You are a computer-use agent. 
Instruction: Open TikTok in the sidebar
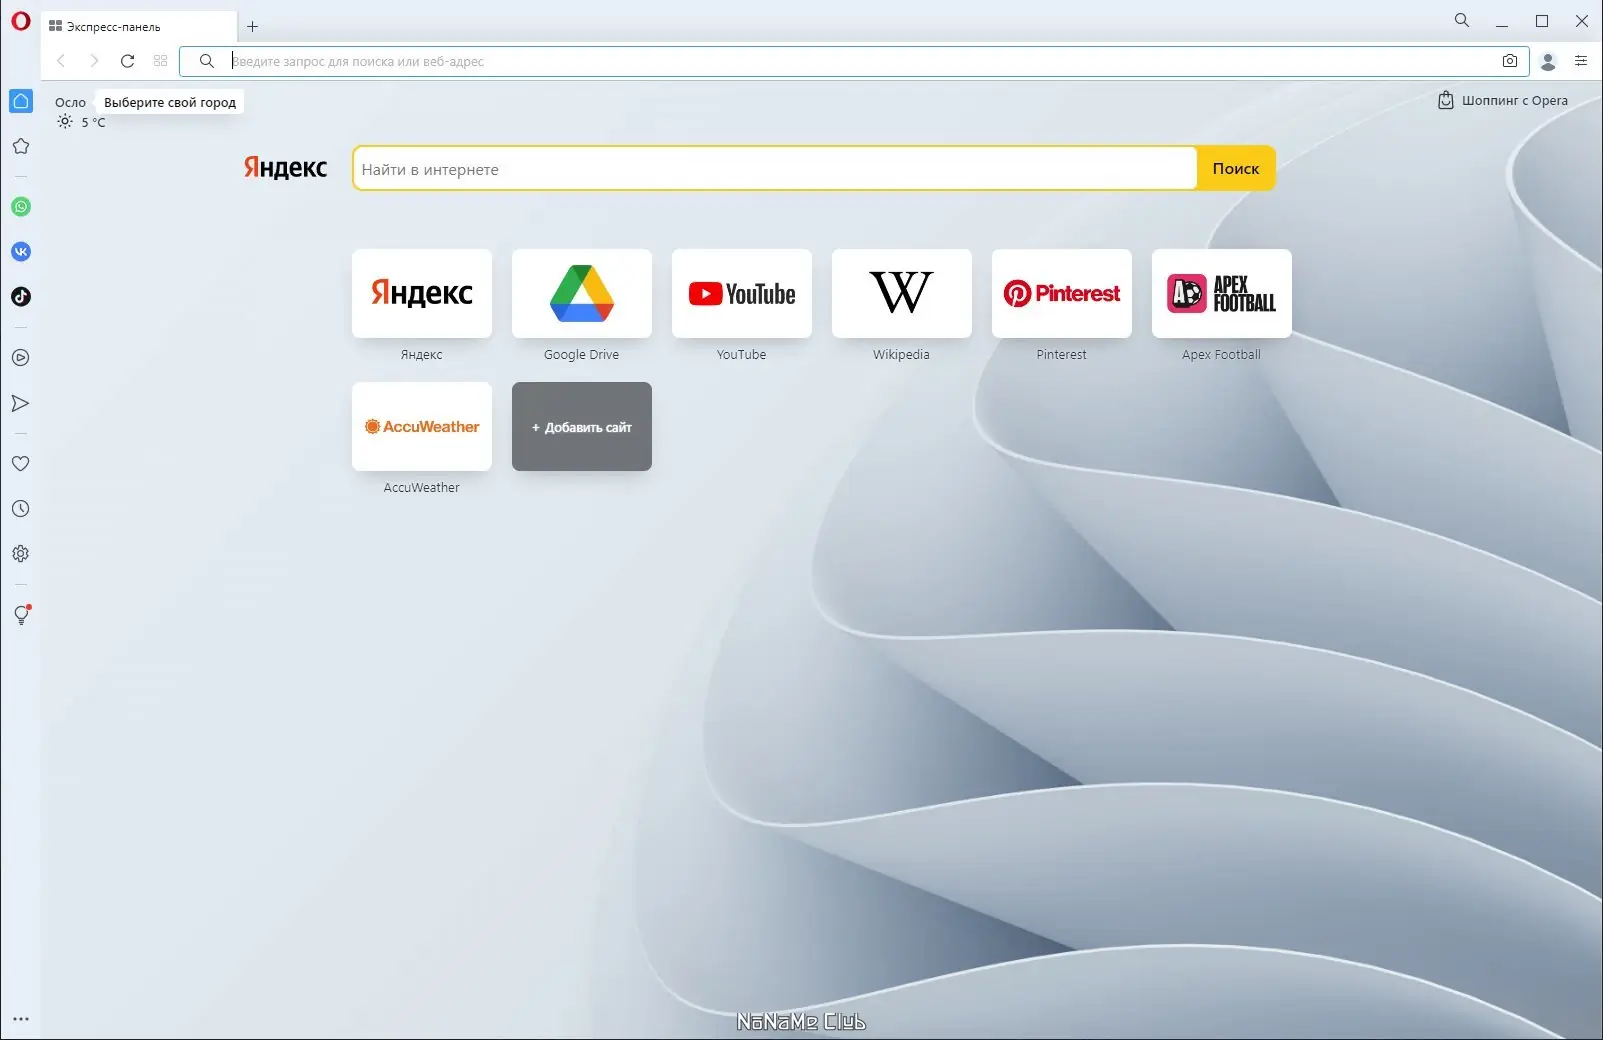pyautogui.click(x=21, y=297)
